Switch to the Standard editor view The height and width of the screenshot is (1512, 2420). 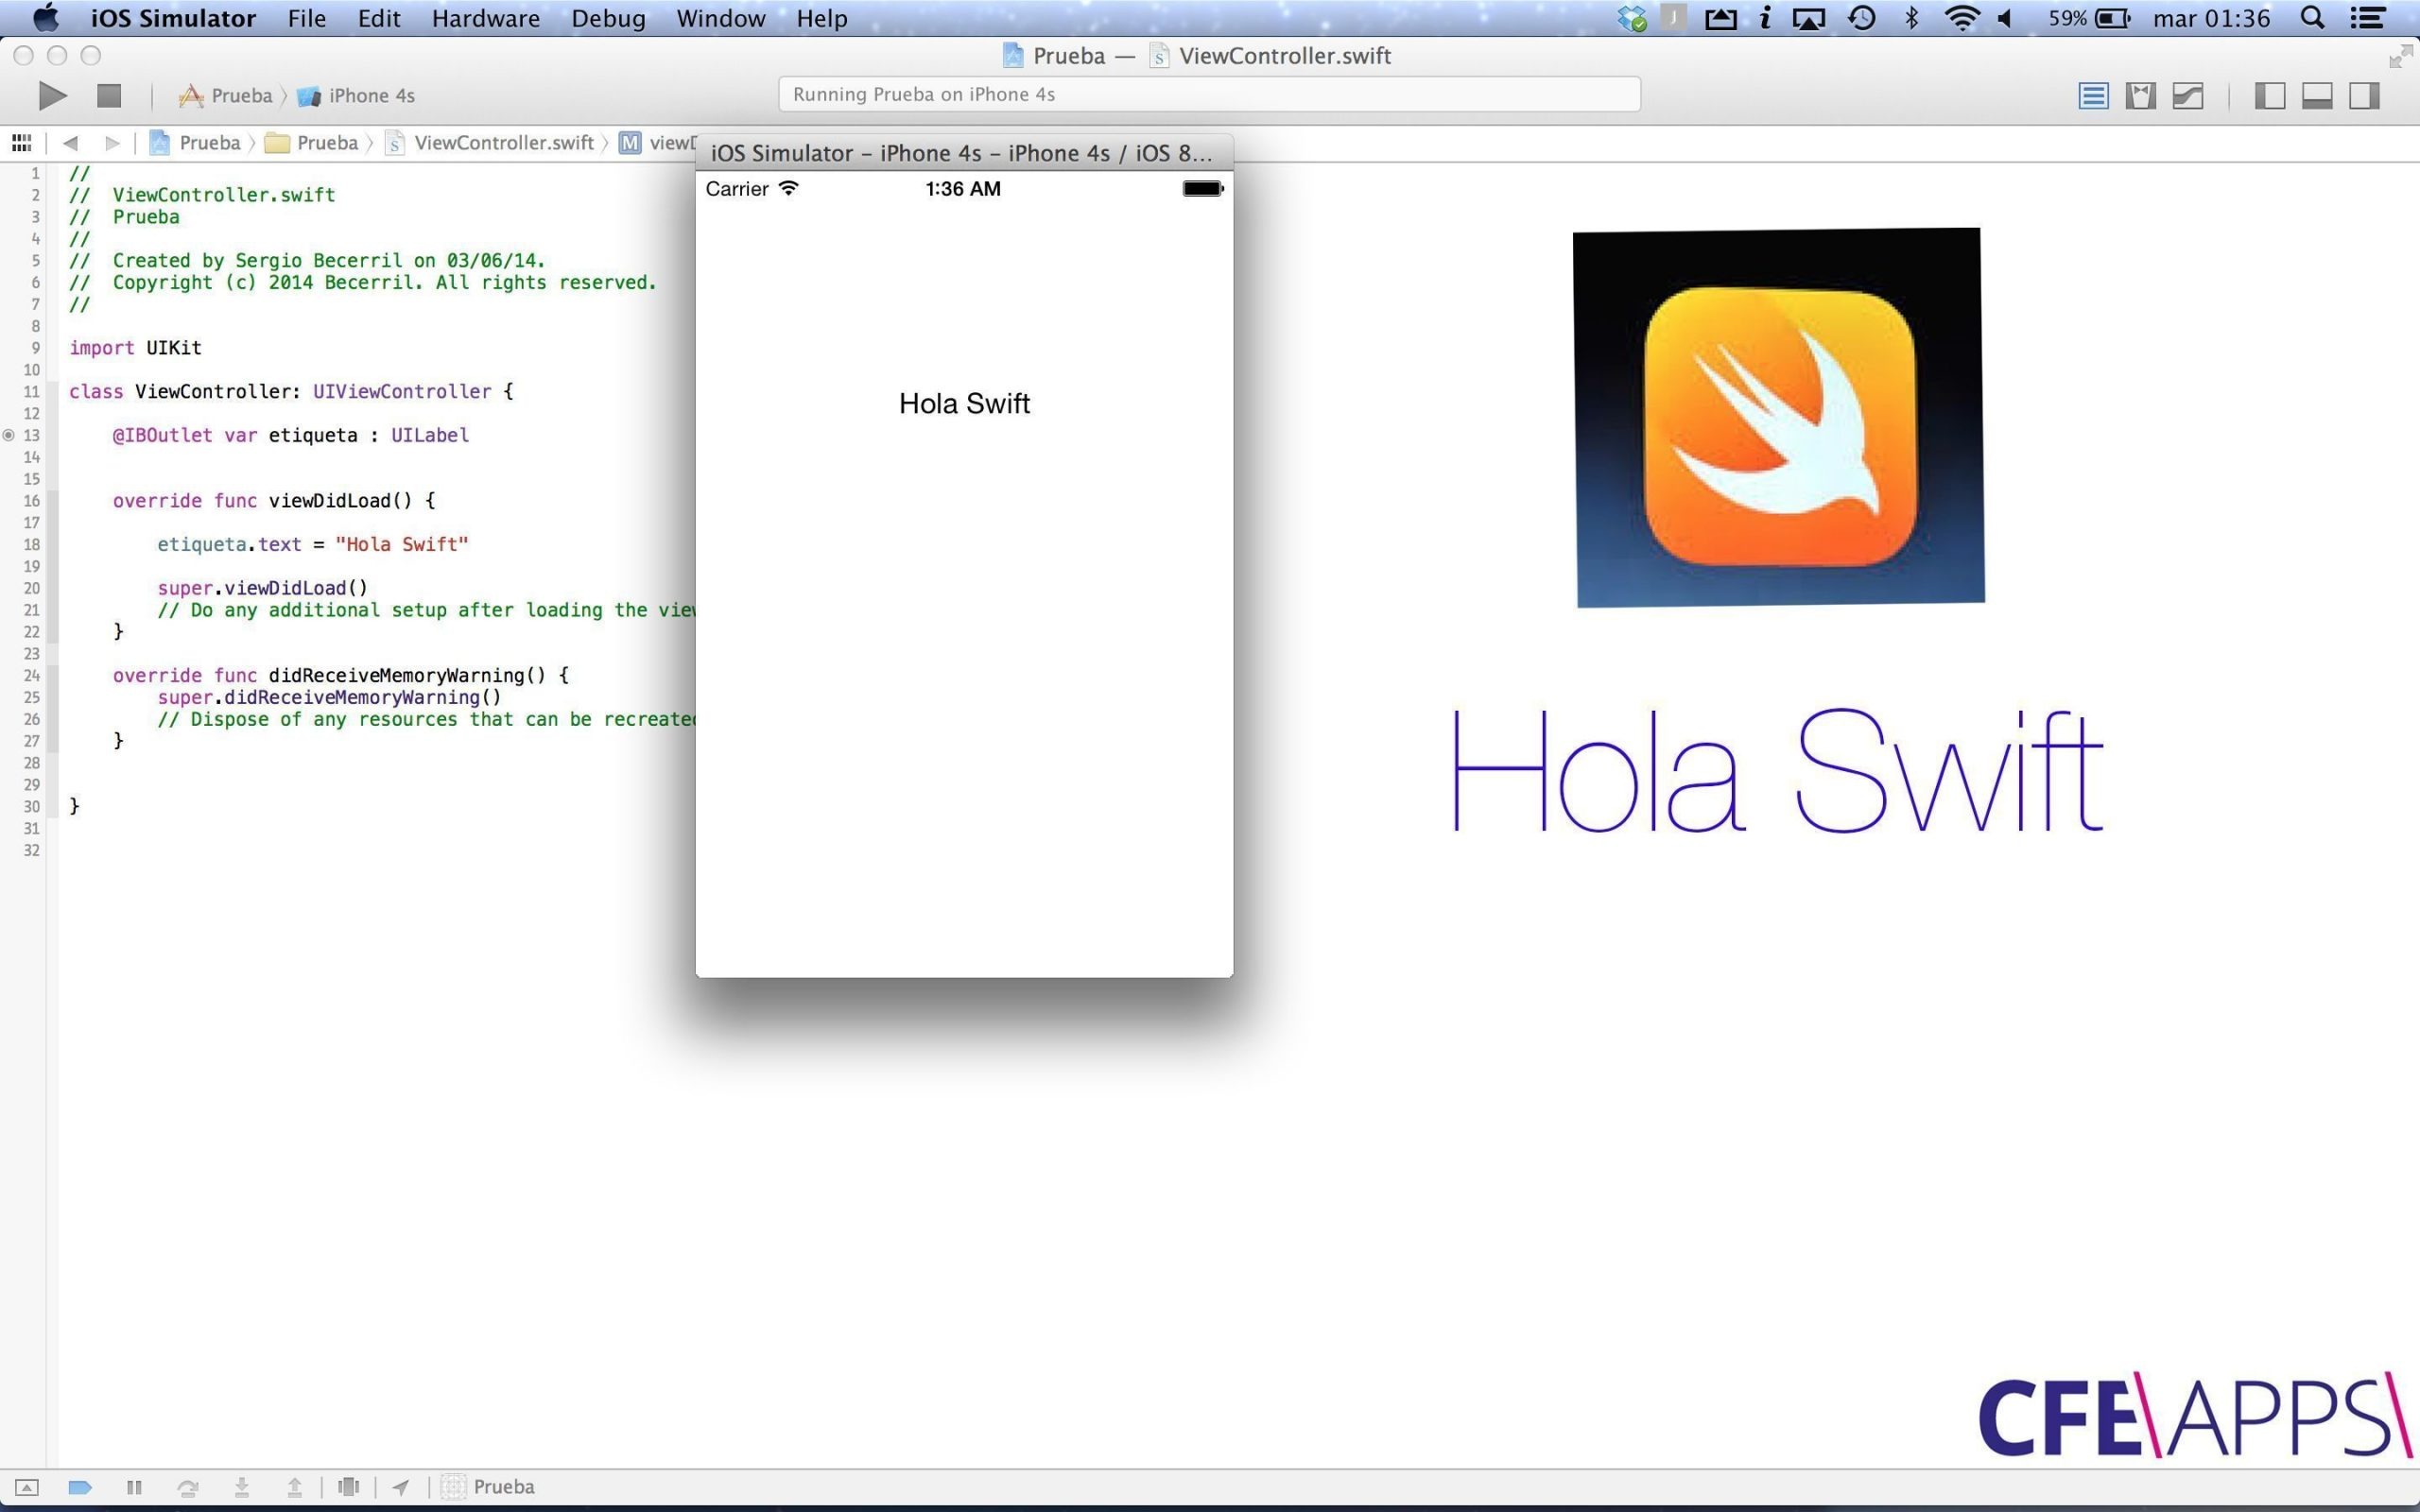[x=2092, y=96]
